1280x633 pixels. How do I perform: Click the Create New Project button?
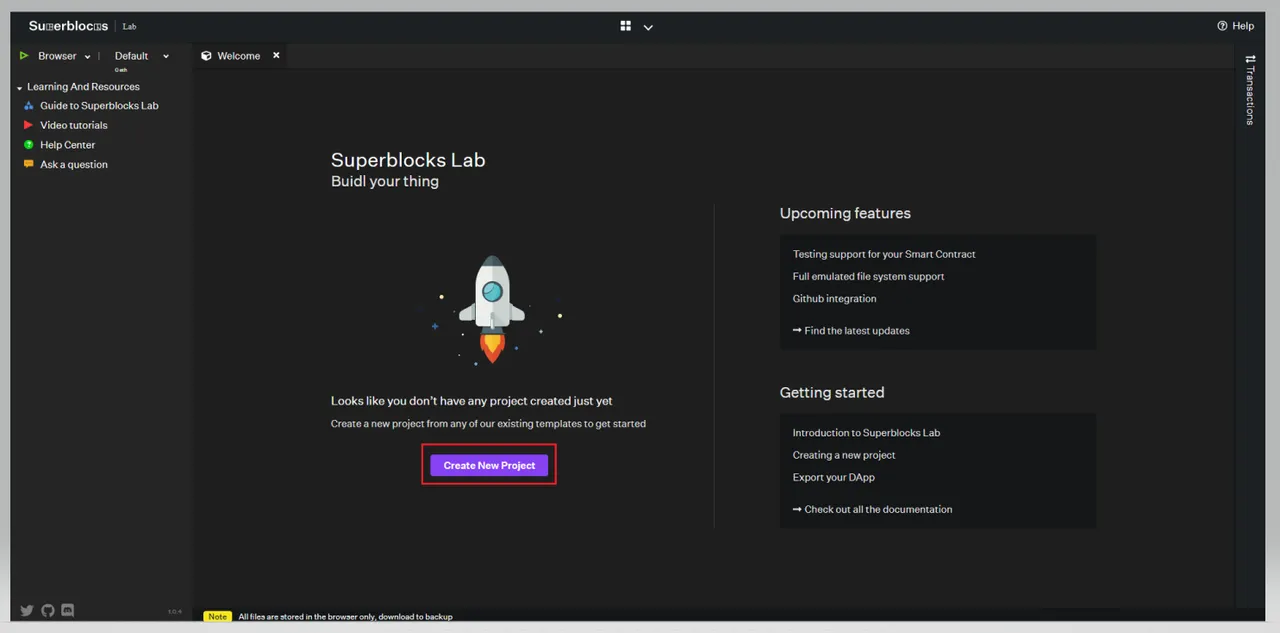[x=489, y=465]
